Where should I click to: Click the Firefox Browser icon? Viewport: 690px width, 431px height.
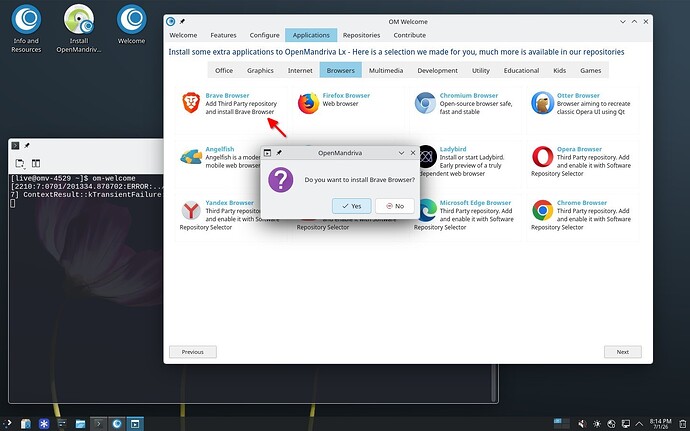tap(308, 103)
